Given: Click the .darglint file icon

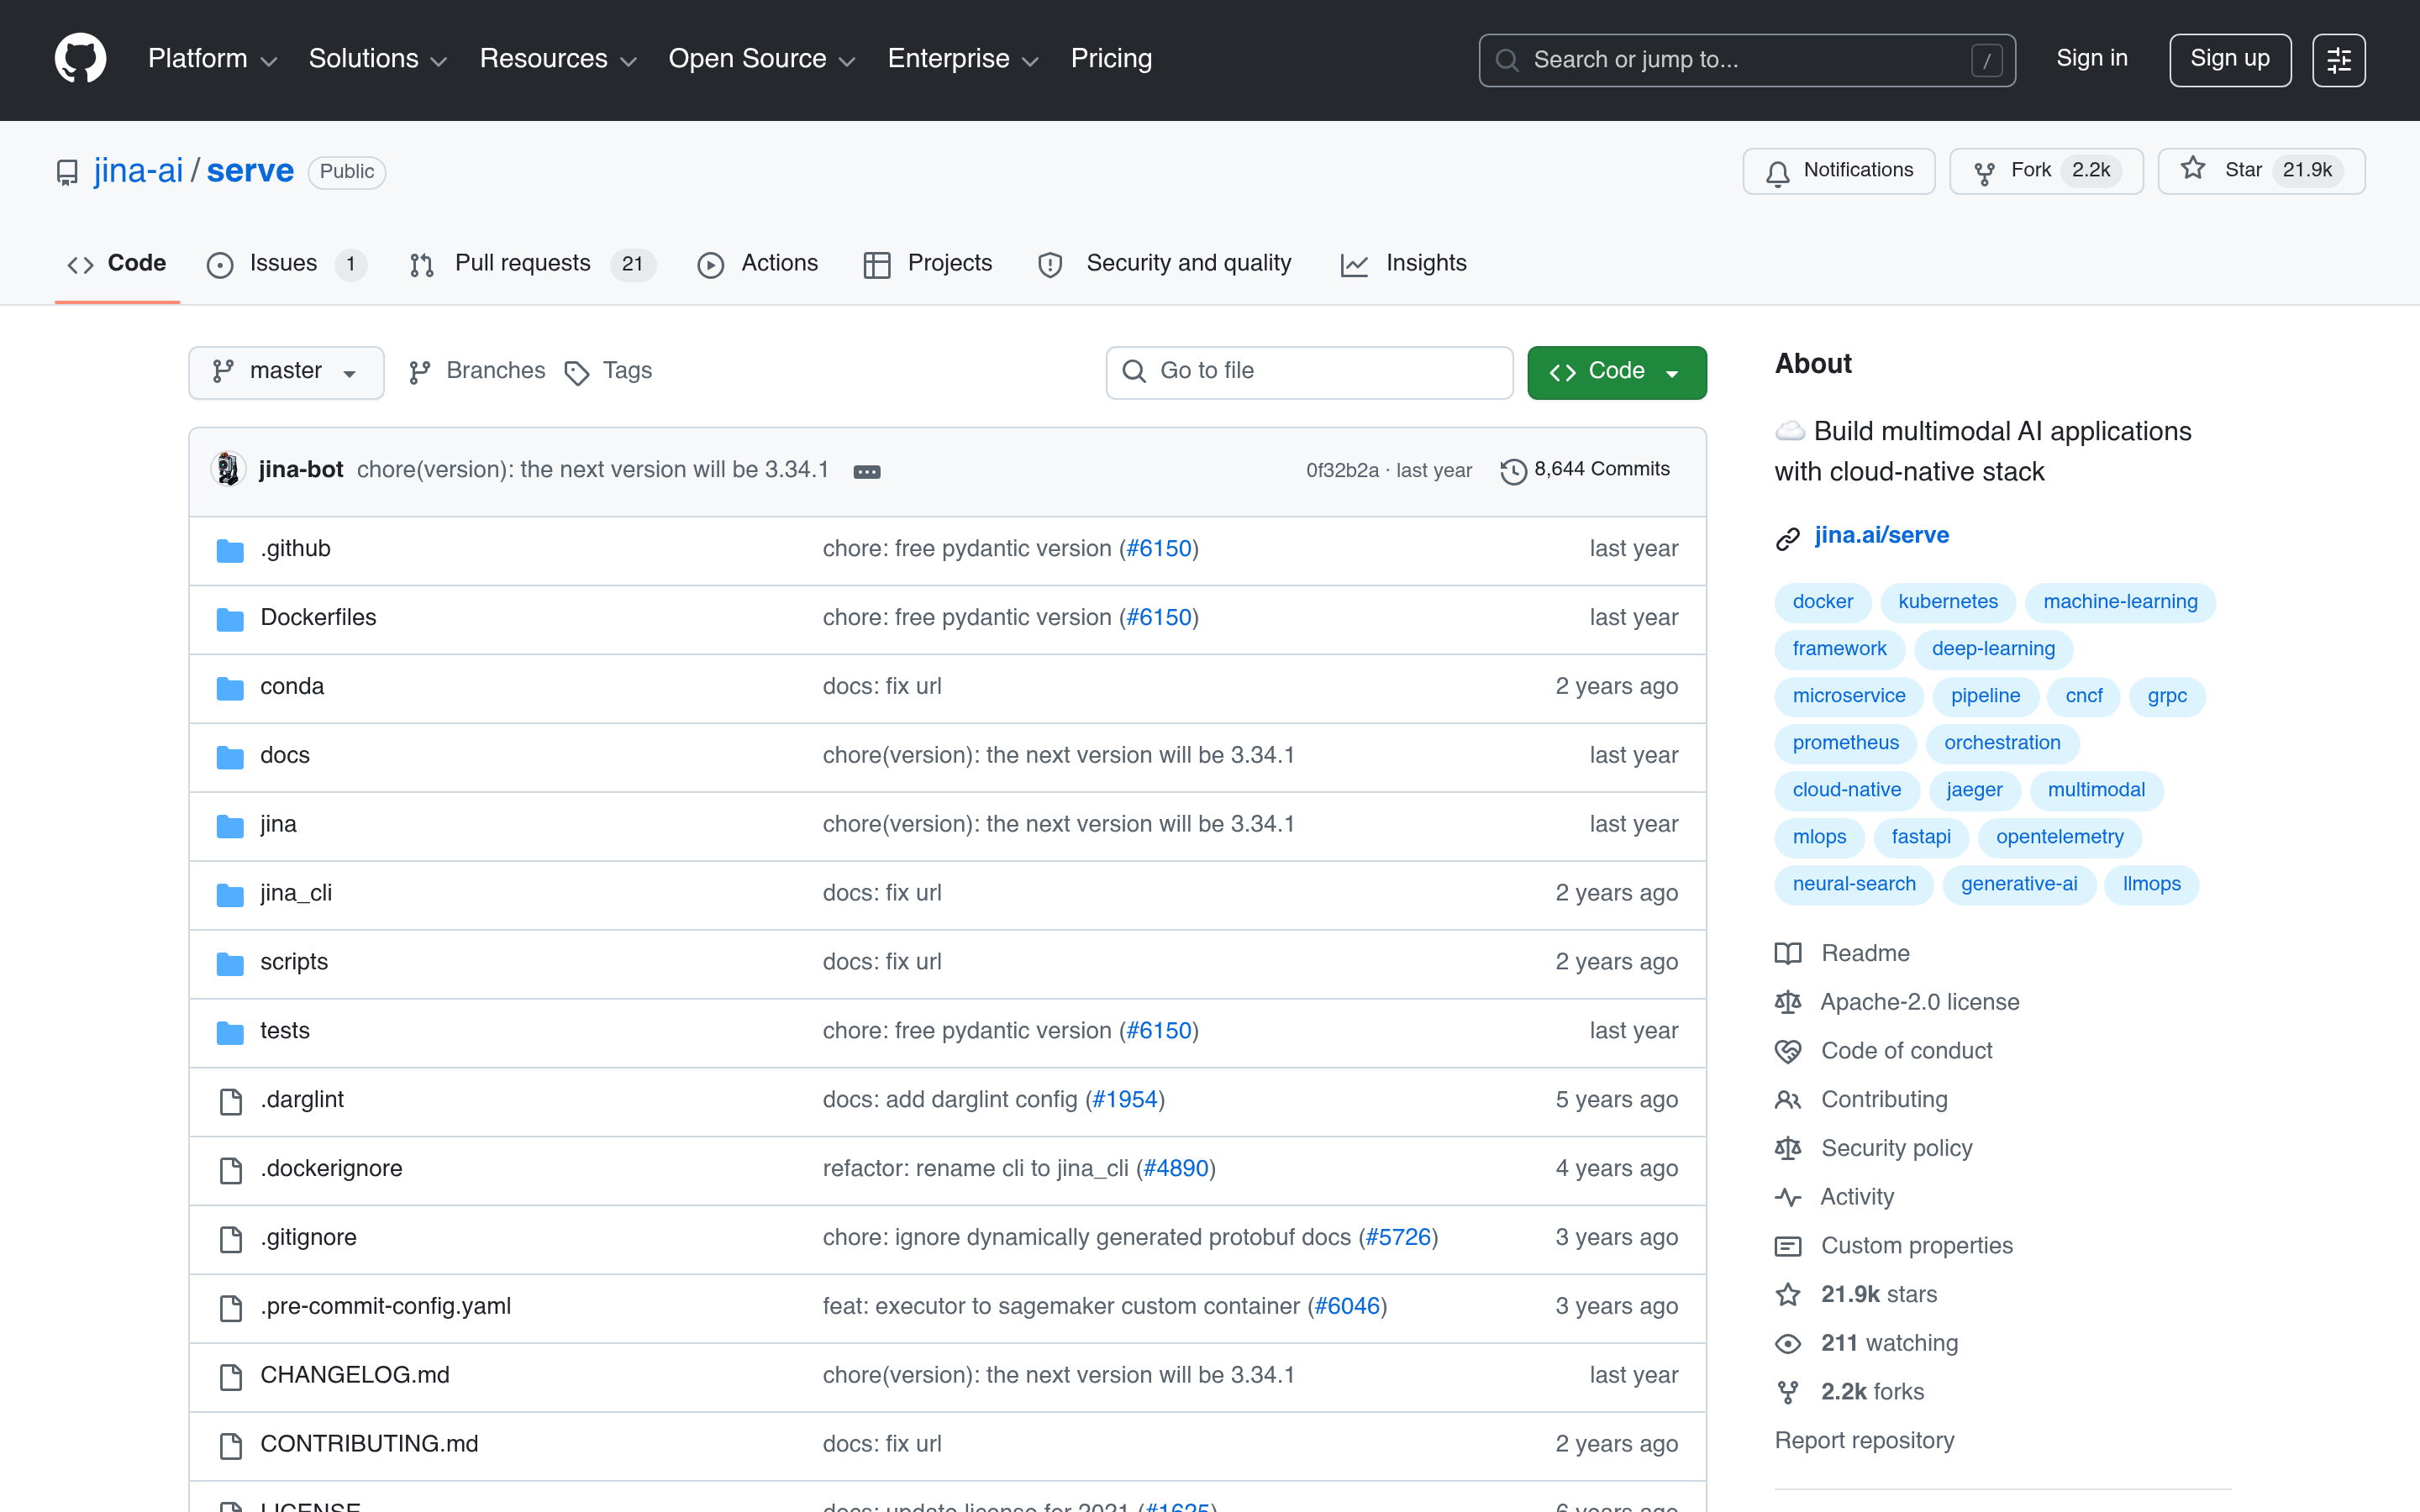Looking at the screenshot, I should coord(230,1101).
